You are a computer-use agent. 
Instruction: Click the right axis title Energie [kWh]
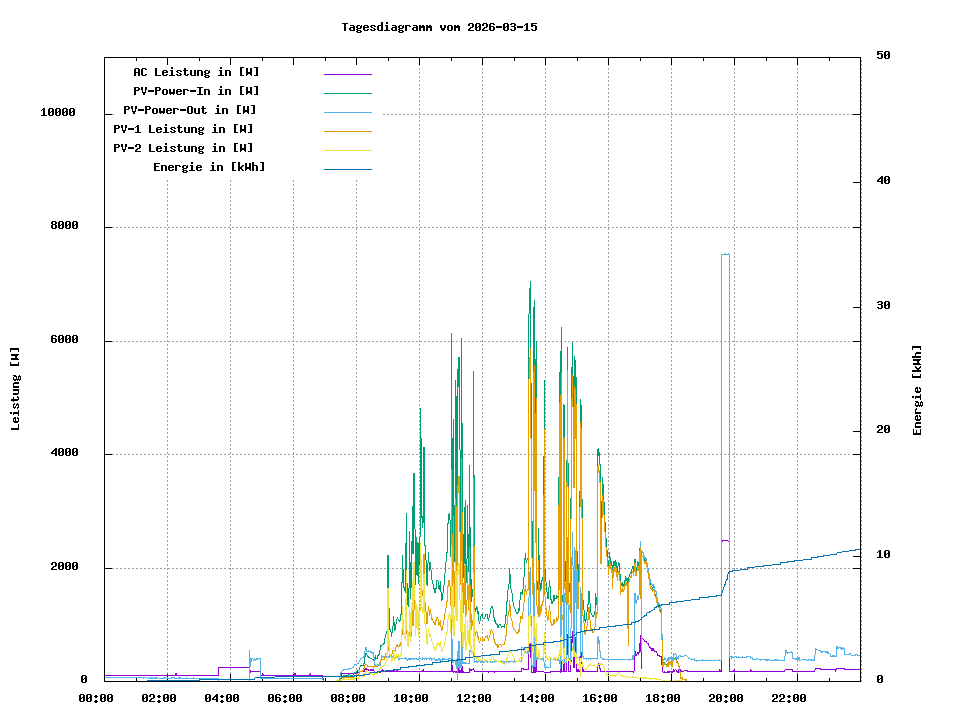[917, 390]
